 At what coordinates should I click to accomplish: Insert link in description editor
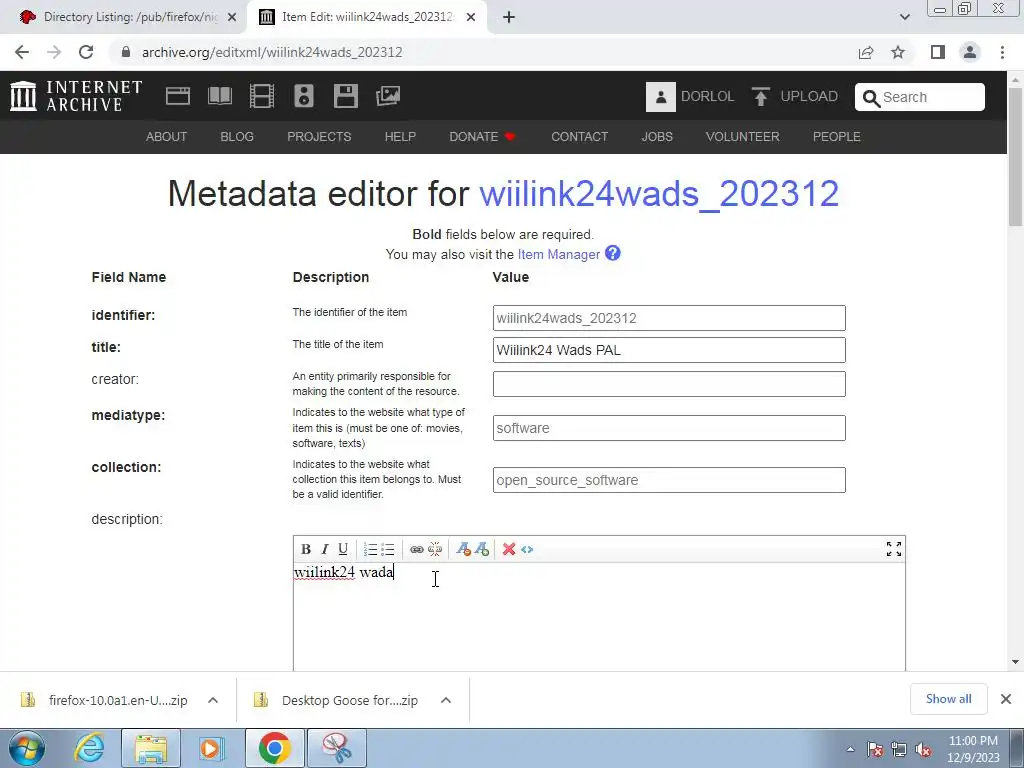coord(417,549)
